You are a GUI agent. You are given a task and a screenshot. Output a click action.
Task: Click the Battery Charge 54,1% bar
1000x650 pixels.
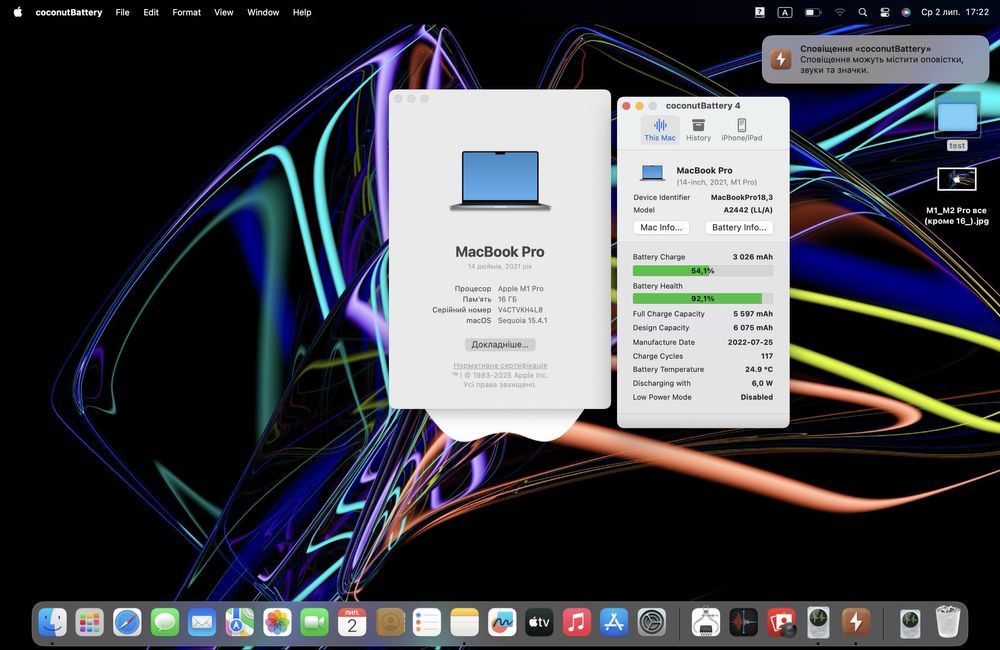tap(703, 271)
